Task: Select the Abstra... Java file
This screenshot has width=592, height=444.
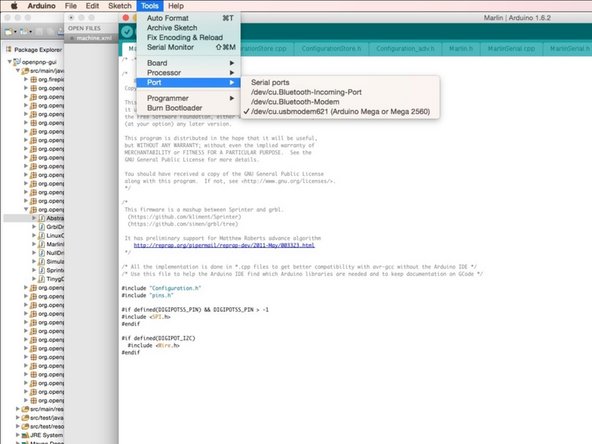Action: point(55,218)
